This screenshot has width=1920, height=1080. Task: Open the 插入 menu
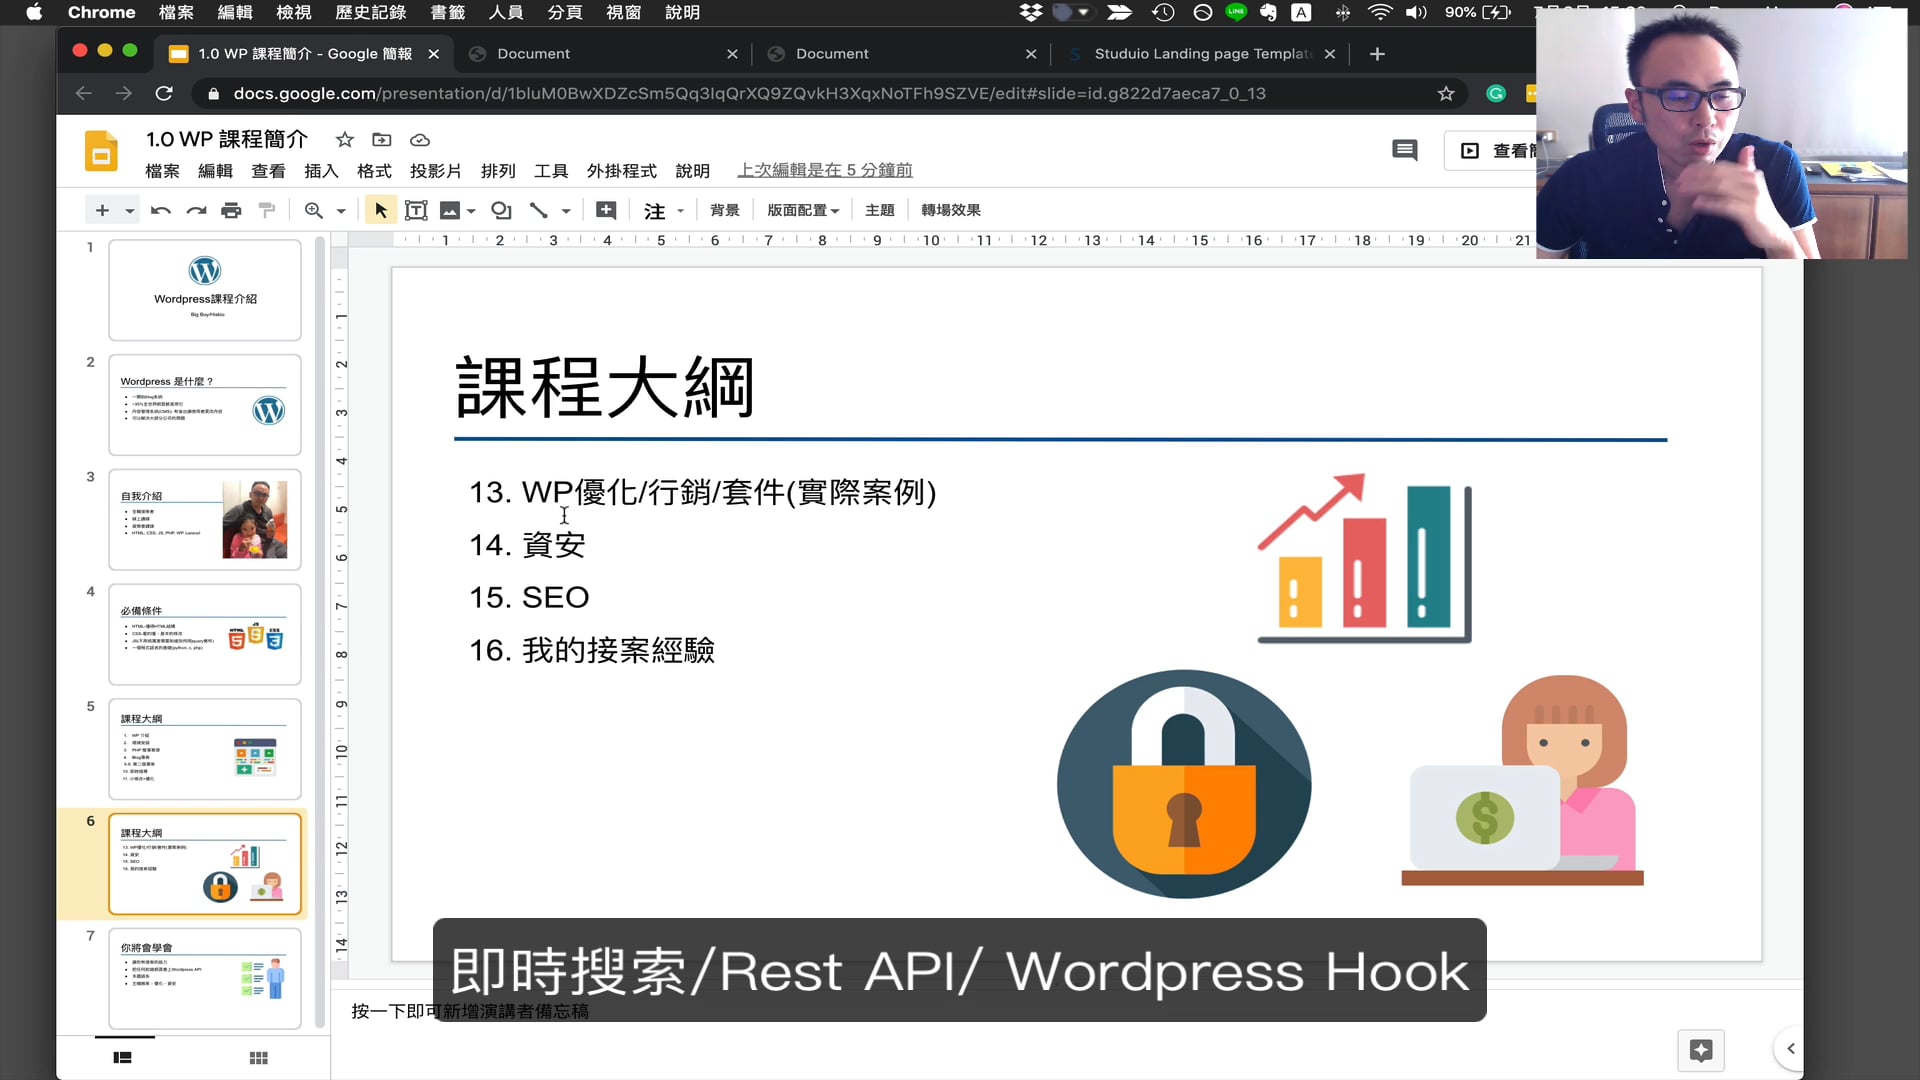coord(320,171)
